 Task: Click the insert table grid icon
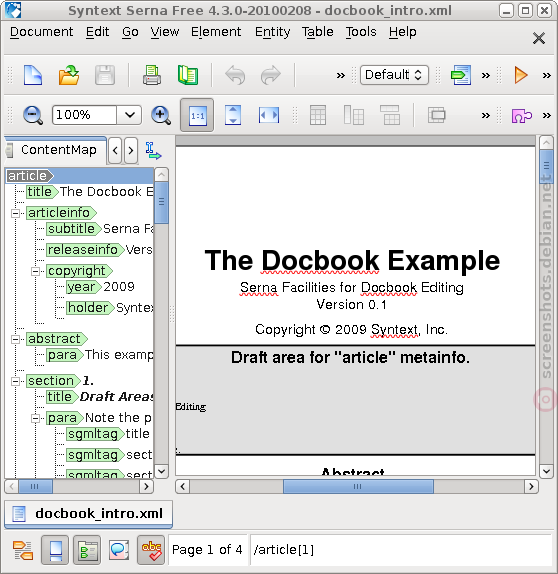pyautogui.click(x=317, y=115)
